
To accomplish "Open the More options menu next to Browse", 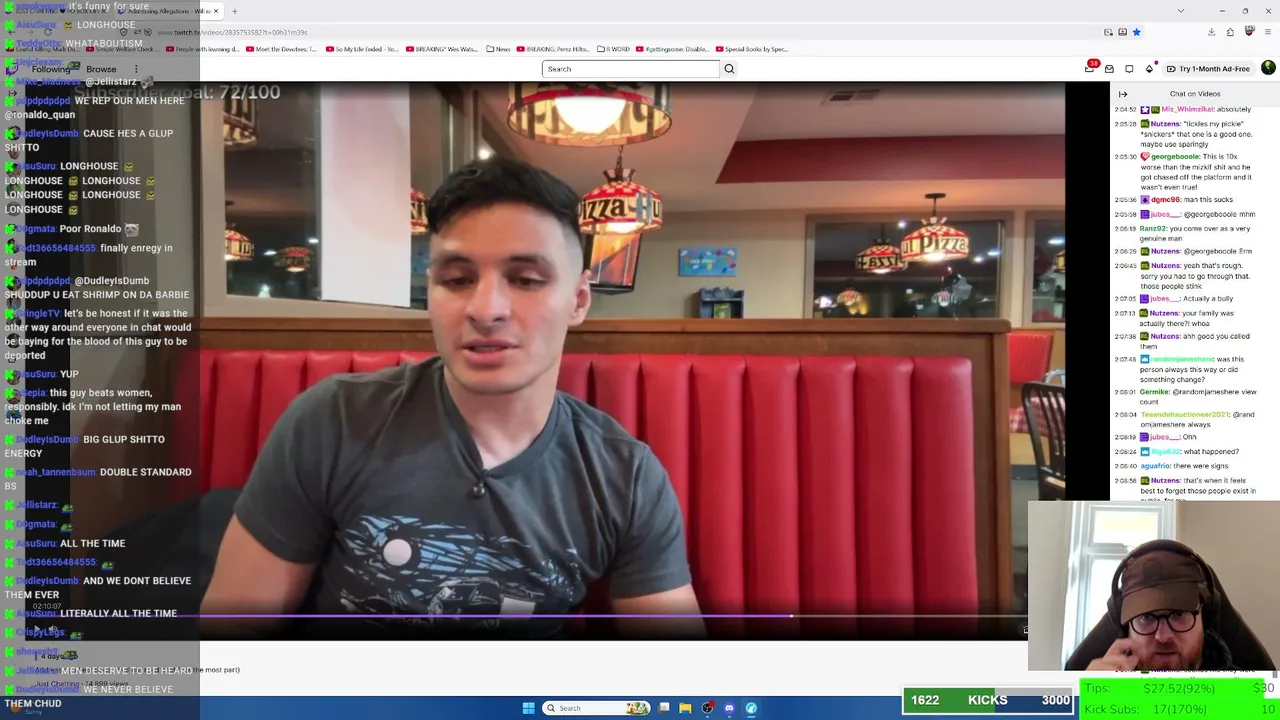I will 136,69.
